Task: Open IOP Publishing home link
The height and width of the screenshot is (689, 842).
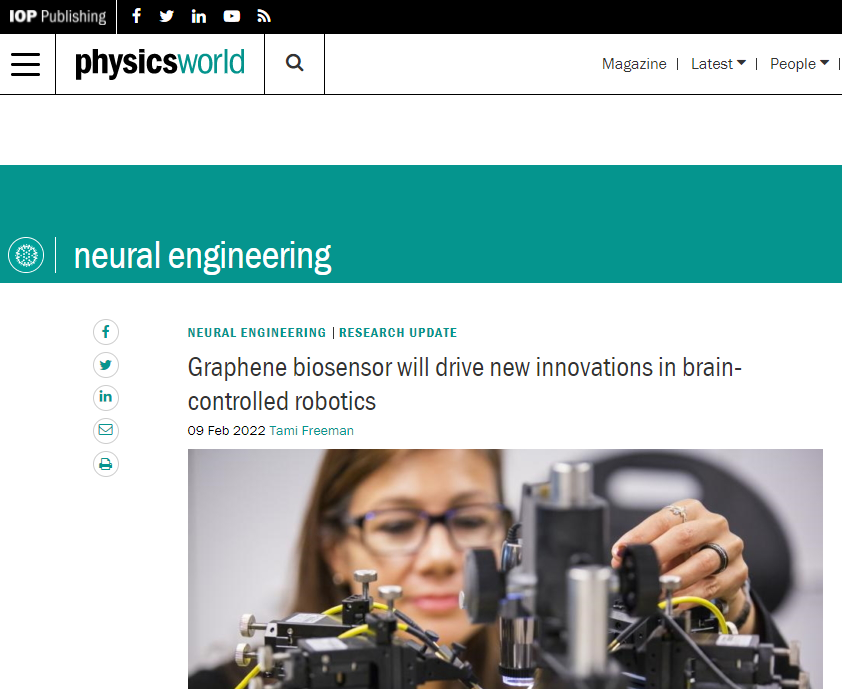Action: [57, 17]
